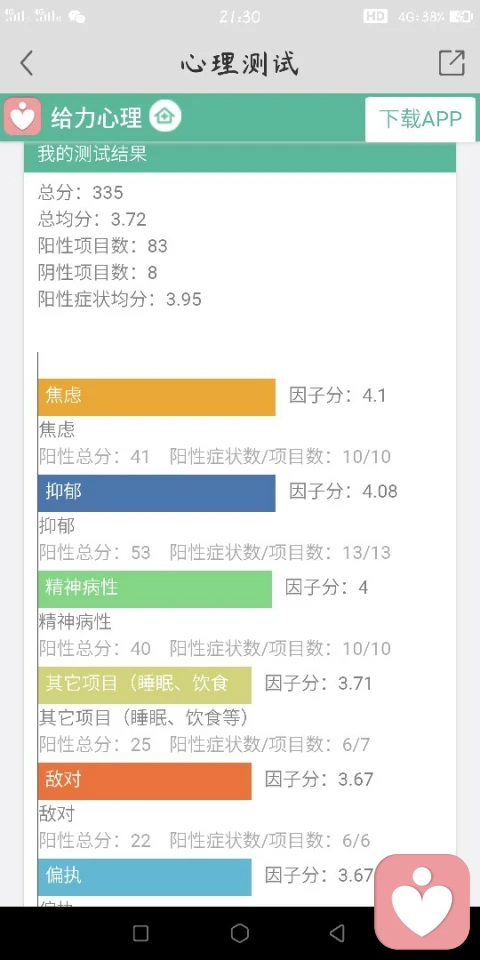Open the share icon at top right
Viewport: 480px width, 960px height.
pos(452,62)
